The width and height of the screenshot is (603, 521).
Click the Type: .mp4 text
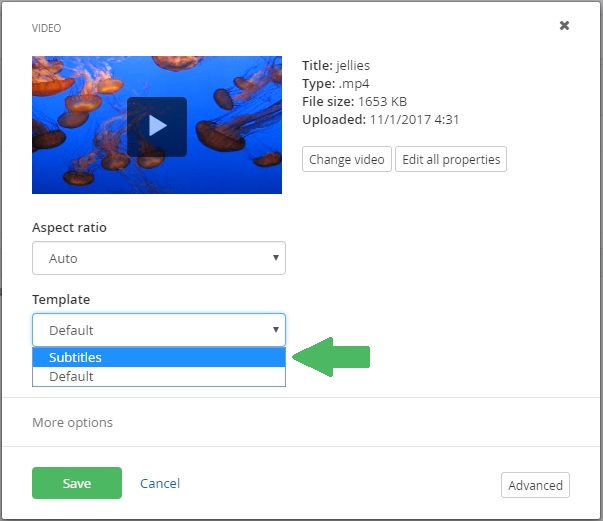click(336, 83)
